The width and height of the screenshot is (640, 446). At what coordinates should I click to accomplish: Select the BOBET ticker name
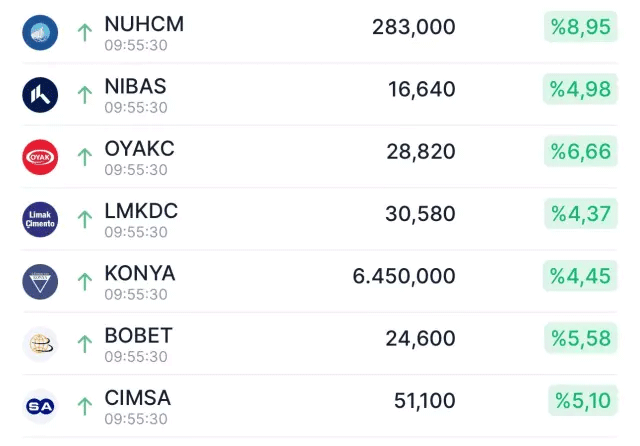pyautogui.click(x=138, y=336)
